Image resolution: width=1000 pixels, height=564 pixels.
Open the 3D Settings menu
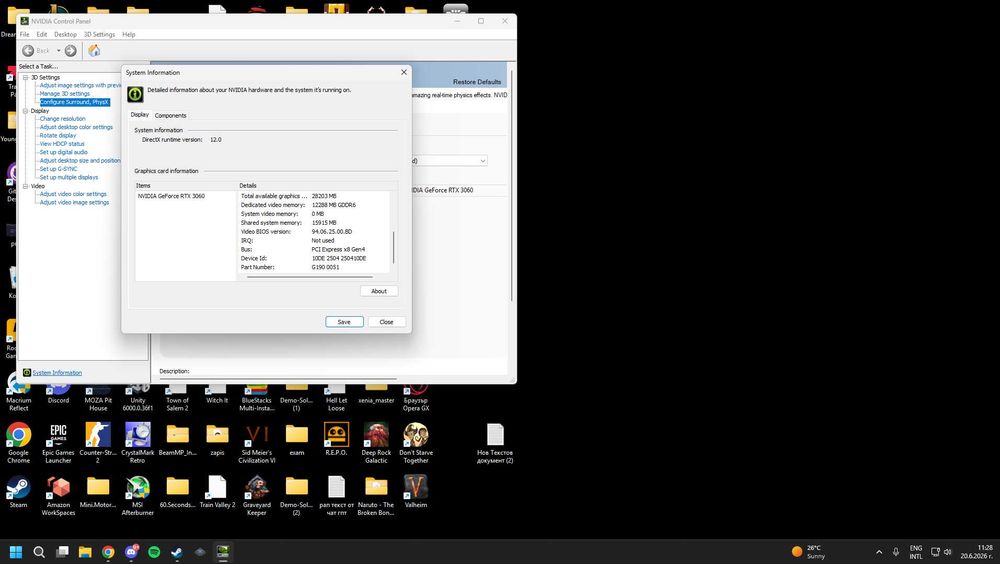coord(99,34)
